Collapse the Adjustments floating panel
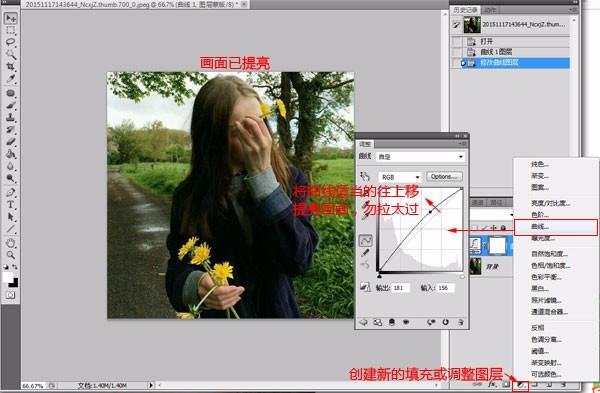Viewport: 600px width, 393px height. pyautogui.click(x=458, y=136)
